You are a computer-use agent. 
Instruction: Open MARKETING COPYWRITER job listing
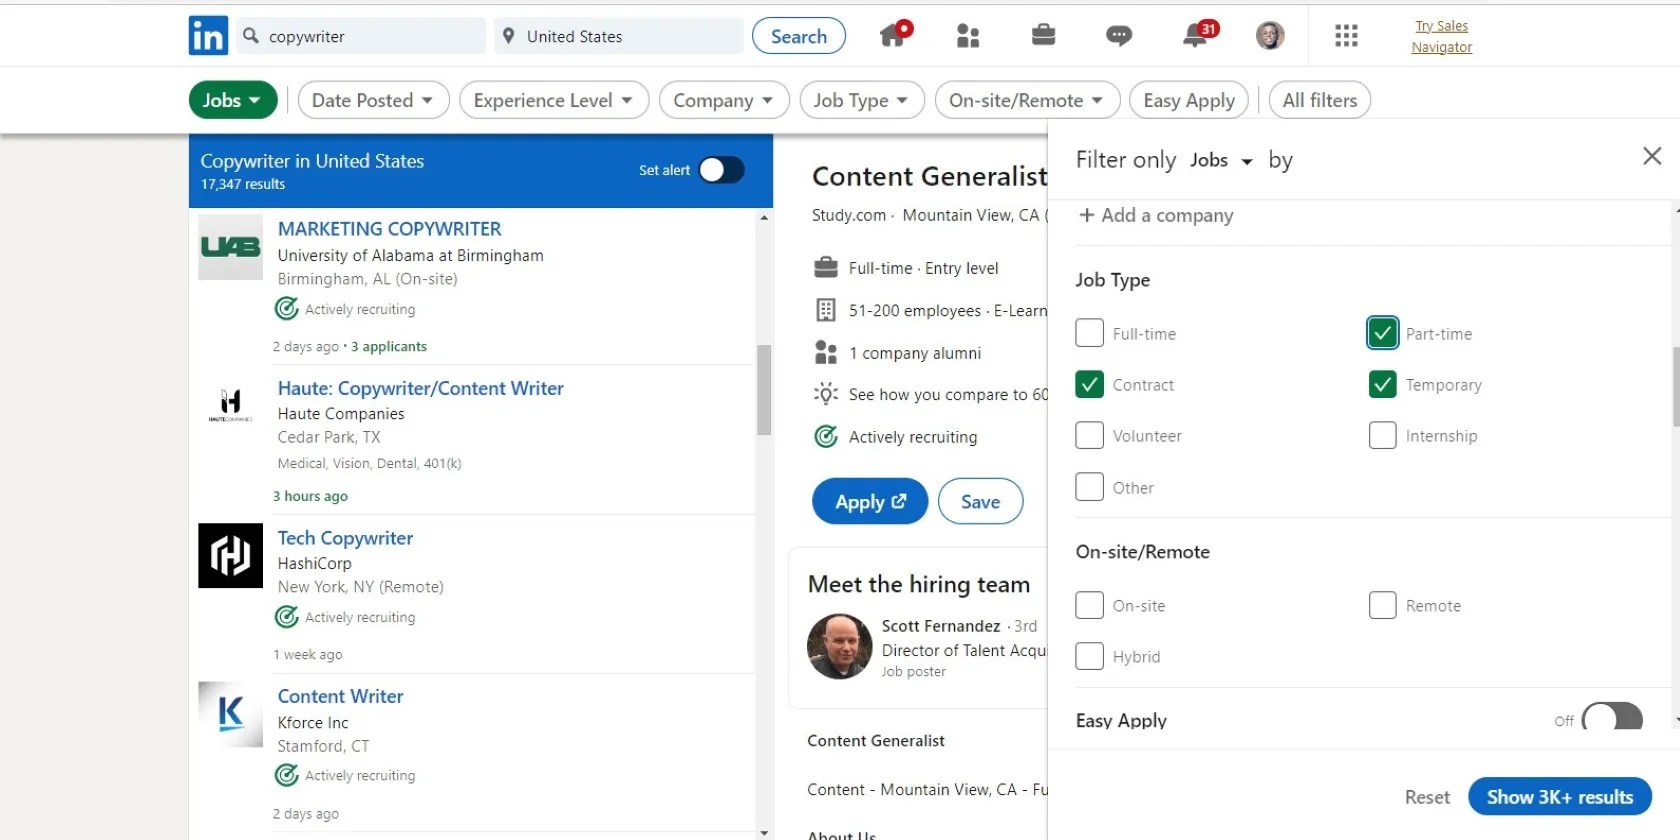[389, 229]
